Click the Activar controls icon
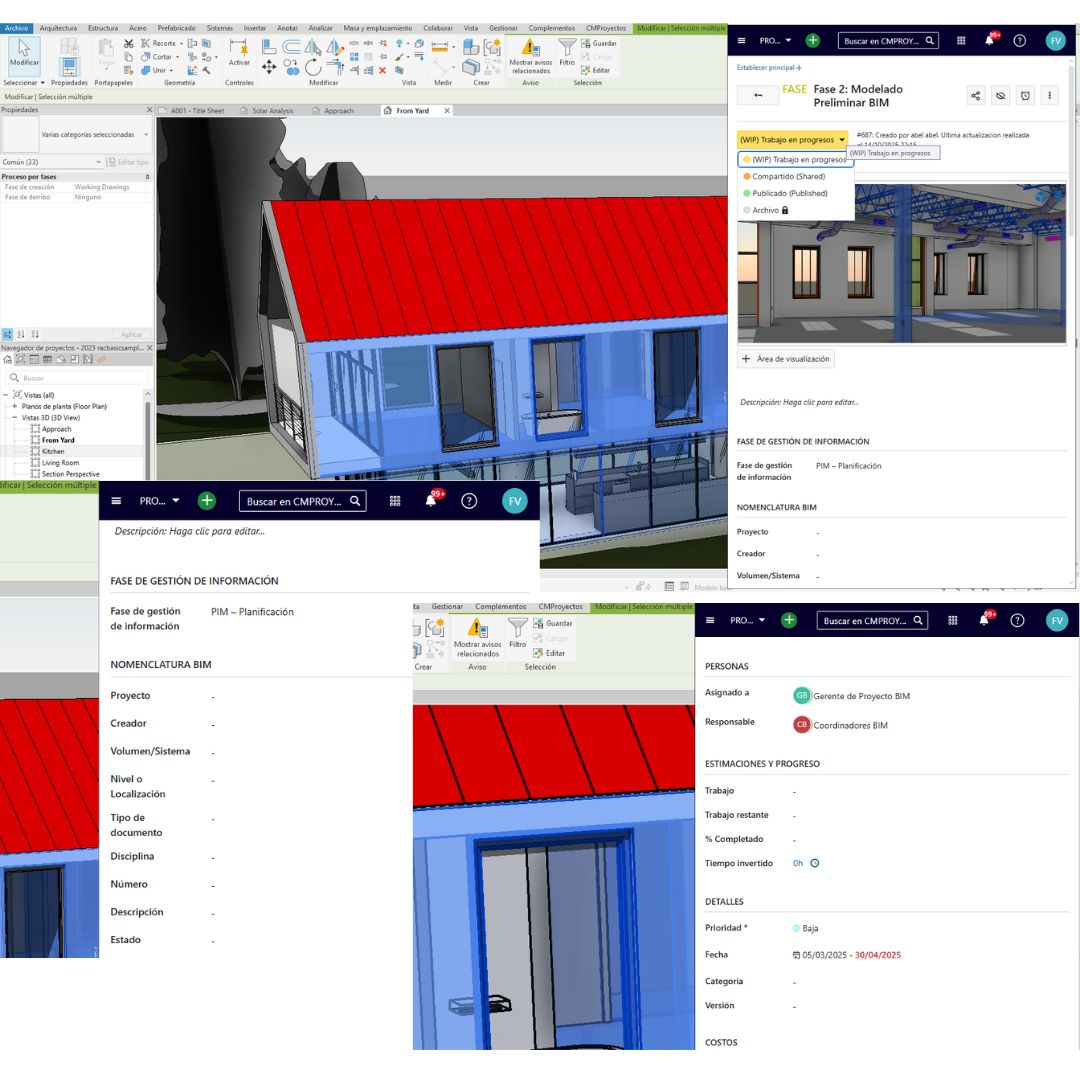The height and width of the screenshot is (1080, 1080). (239, 52)
